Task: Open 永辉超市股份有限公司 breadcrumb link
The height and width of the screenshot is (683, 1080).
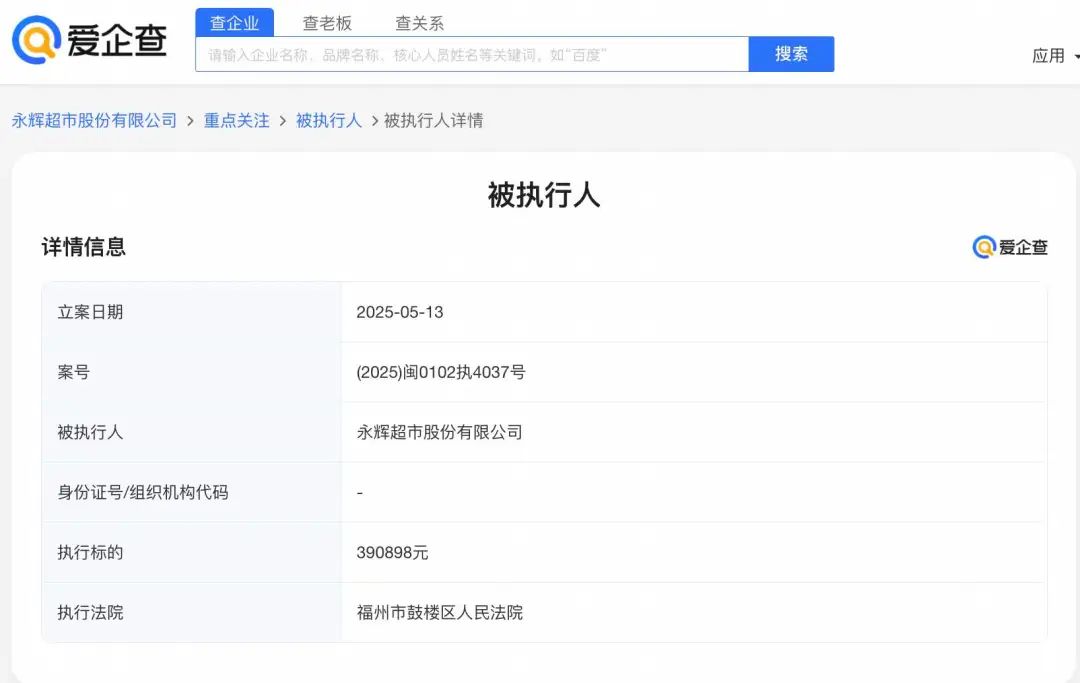Action: coord(94,121)
